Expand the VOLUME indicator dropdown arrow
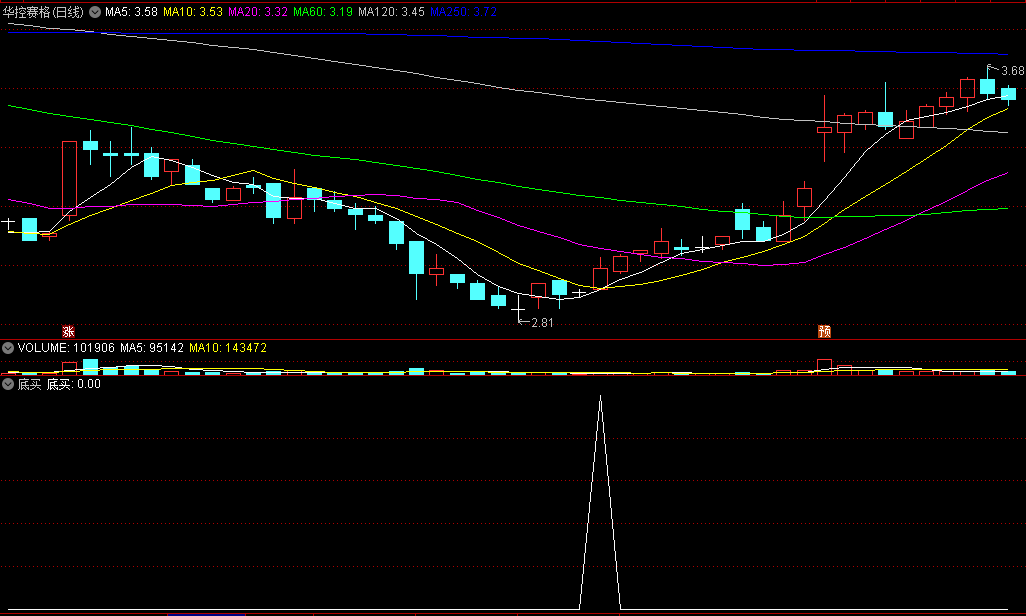1026x616 pixels. point(8,348)
